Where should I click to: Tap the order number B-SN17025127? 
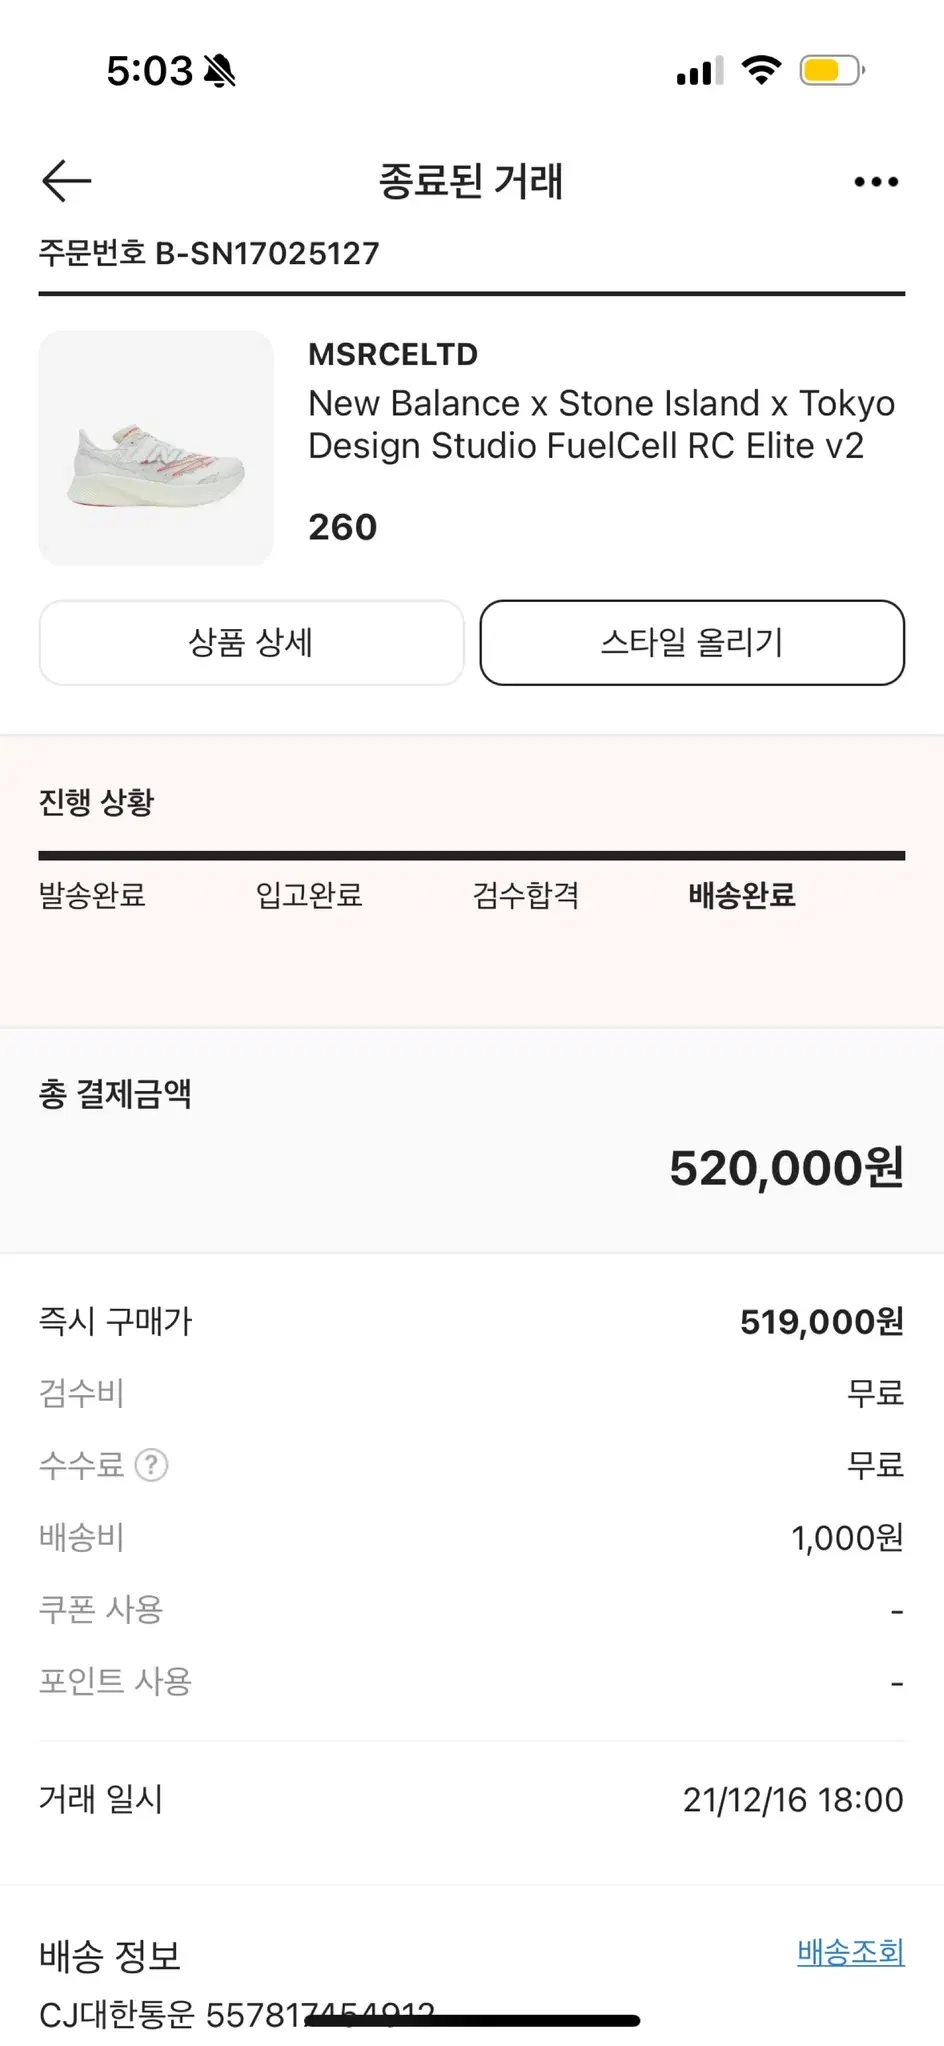coord(267,253)
